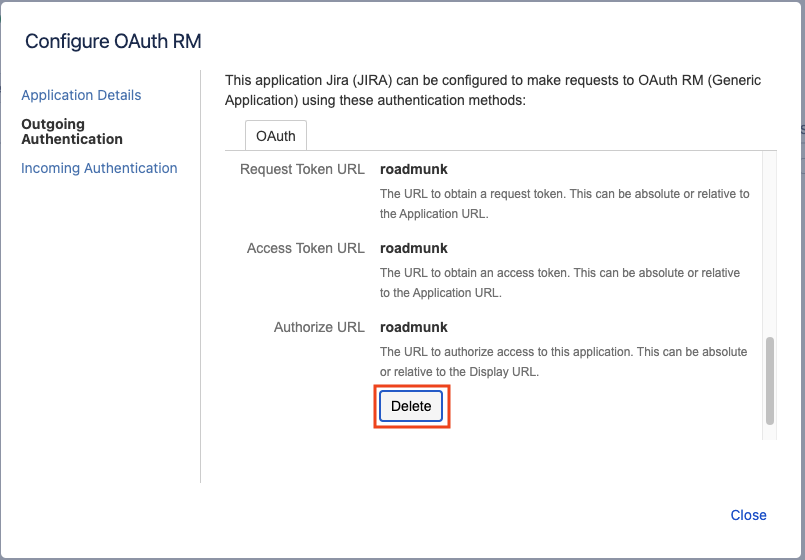Viewport: 805px width, 560px height.
Task: Click the authorize access description text
Action: pyautogui.click(x=563, y=361)
